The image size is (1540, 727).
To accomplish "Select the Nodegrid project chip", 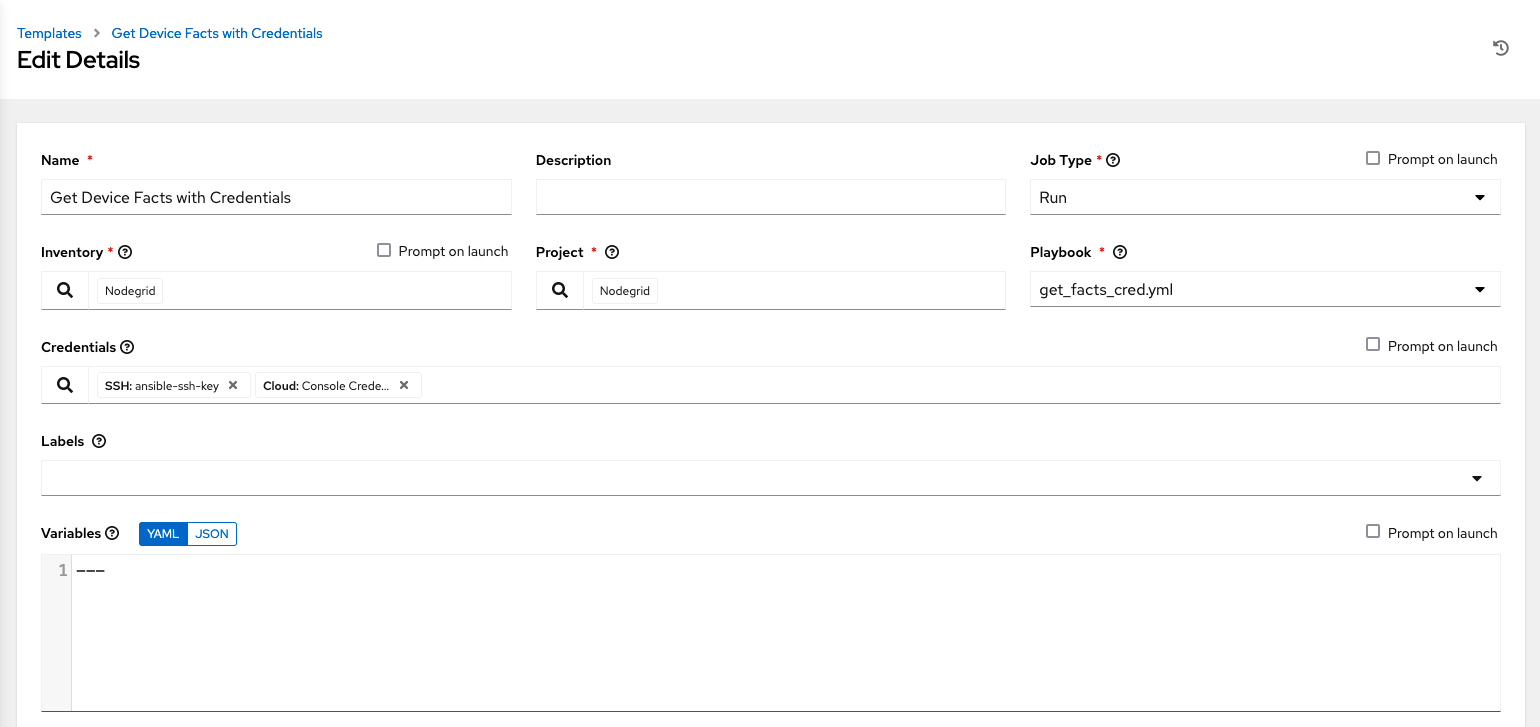I will [625, 291].
